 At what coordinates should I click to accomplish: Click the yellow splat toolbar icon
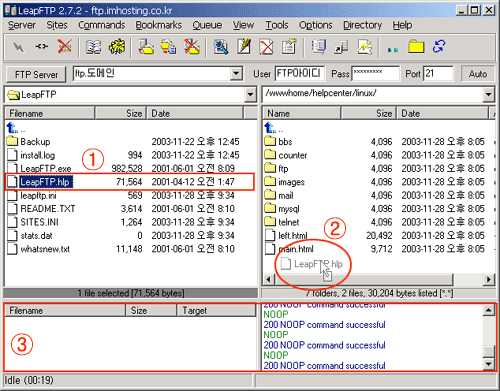(117, 47)
